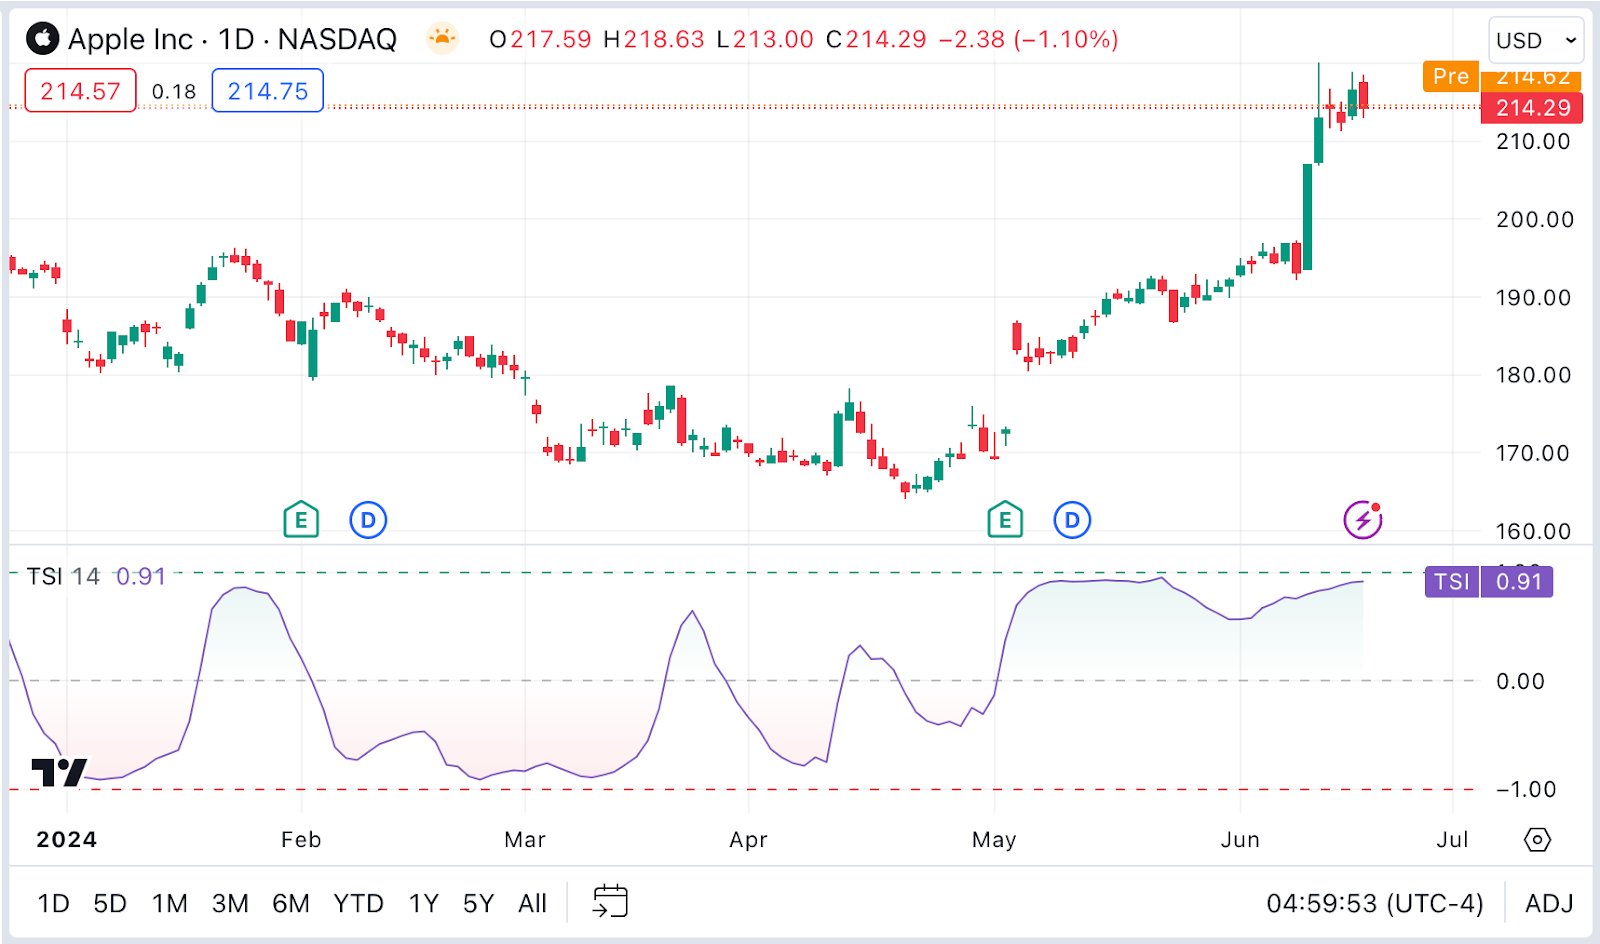The image size is (1600, 944).
Task: Click the red sell price 214.57
Action: [x=80, y=91]
